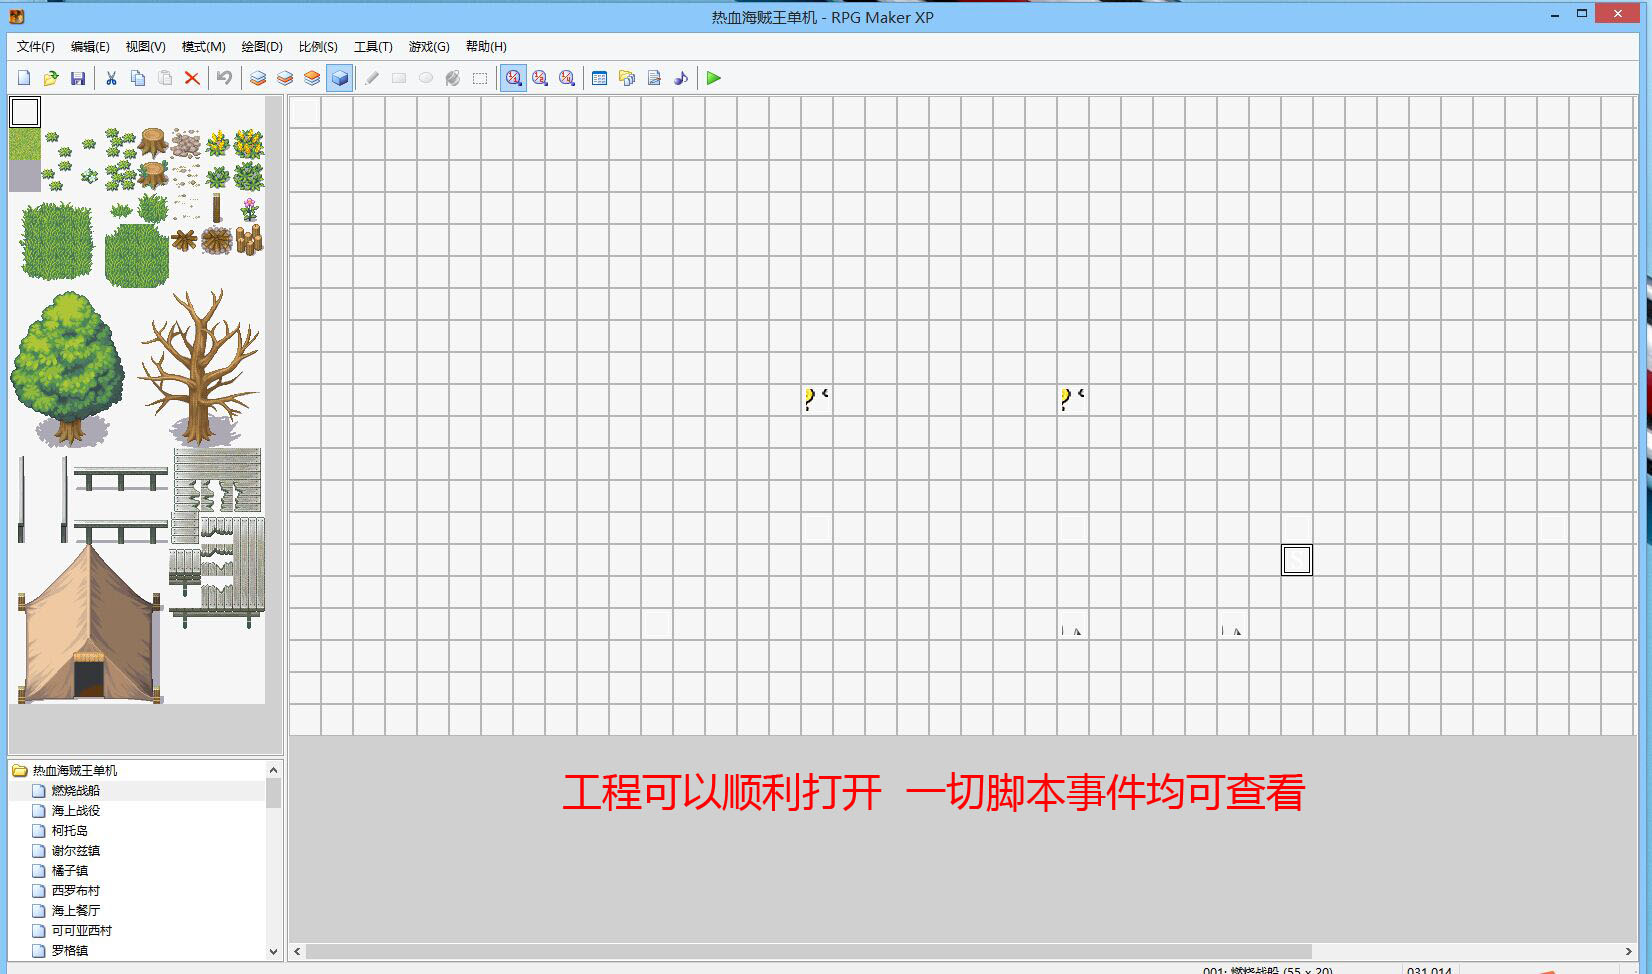Click map list scrollbar down arrow
1652x974 pixels.
click(274, 952)
